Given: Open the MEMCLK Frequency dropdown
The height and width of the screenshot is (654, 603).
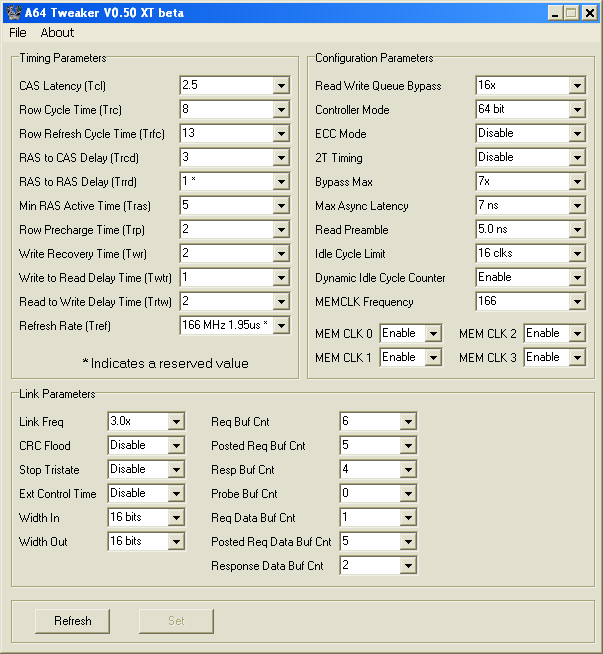Looking at the screenshot, I should 577,302.
